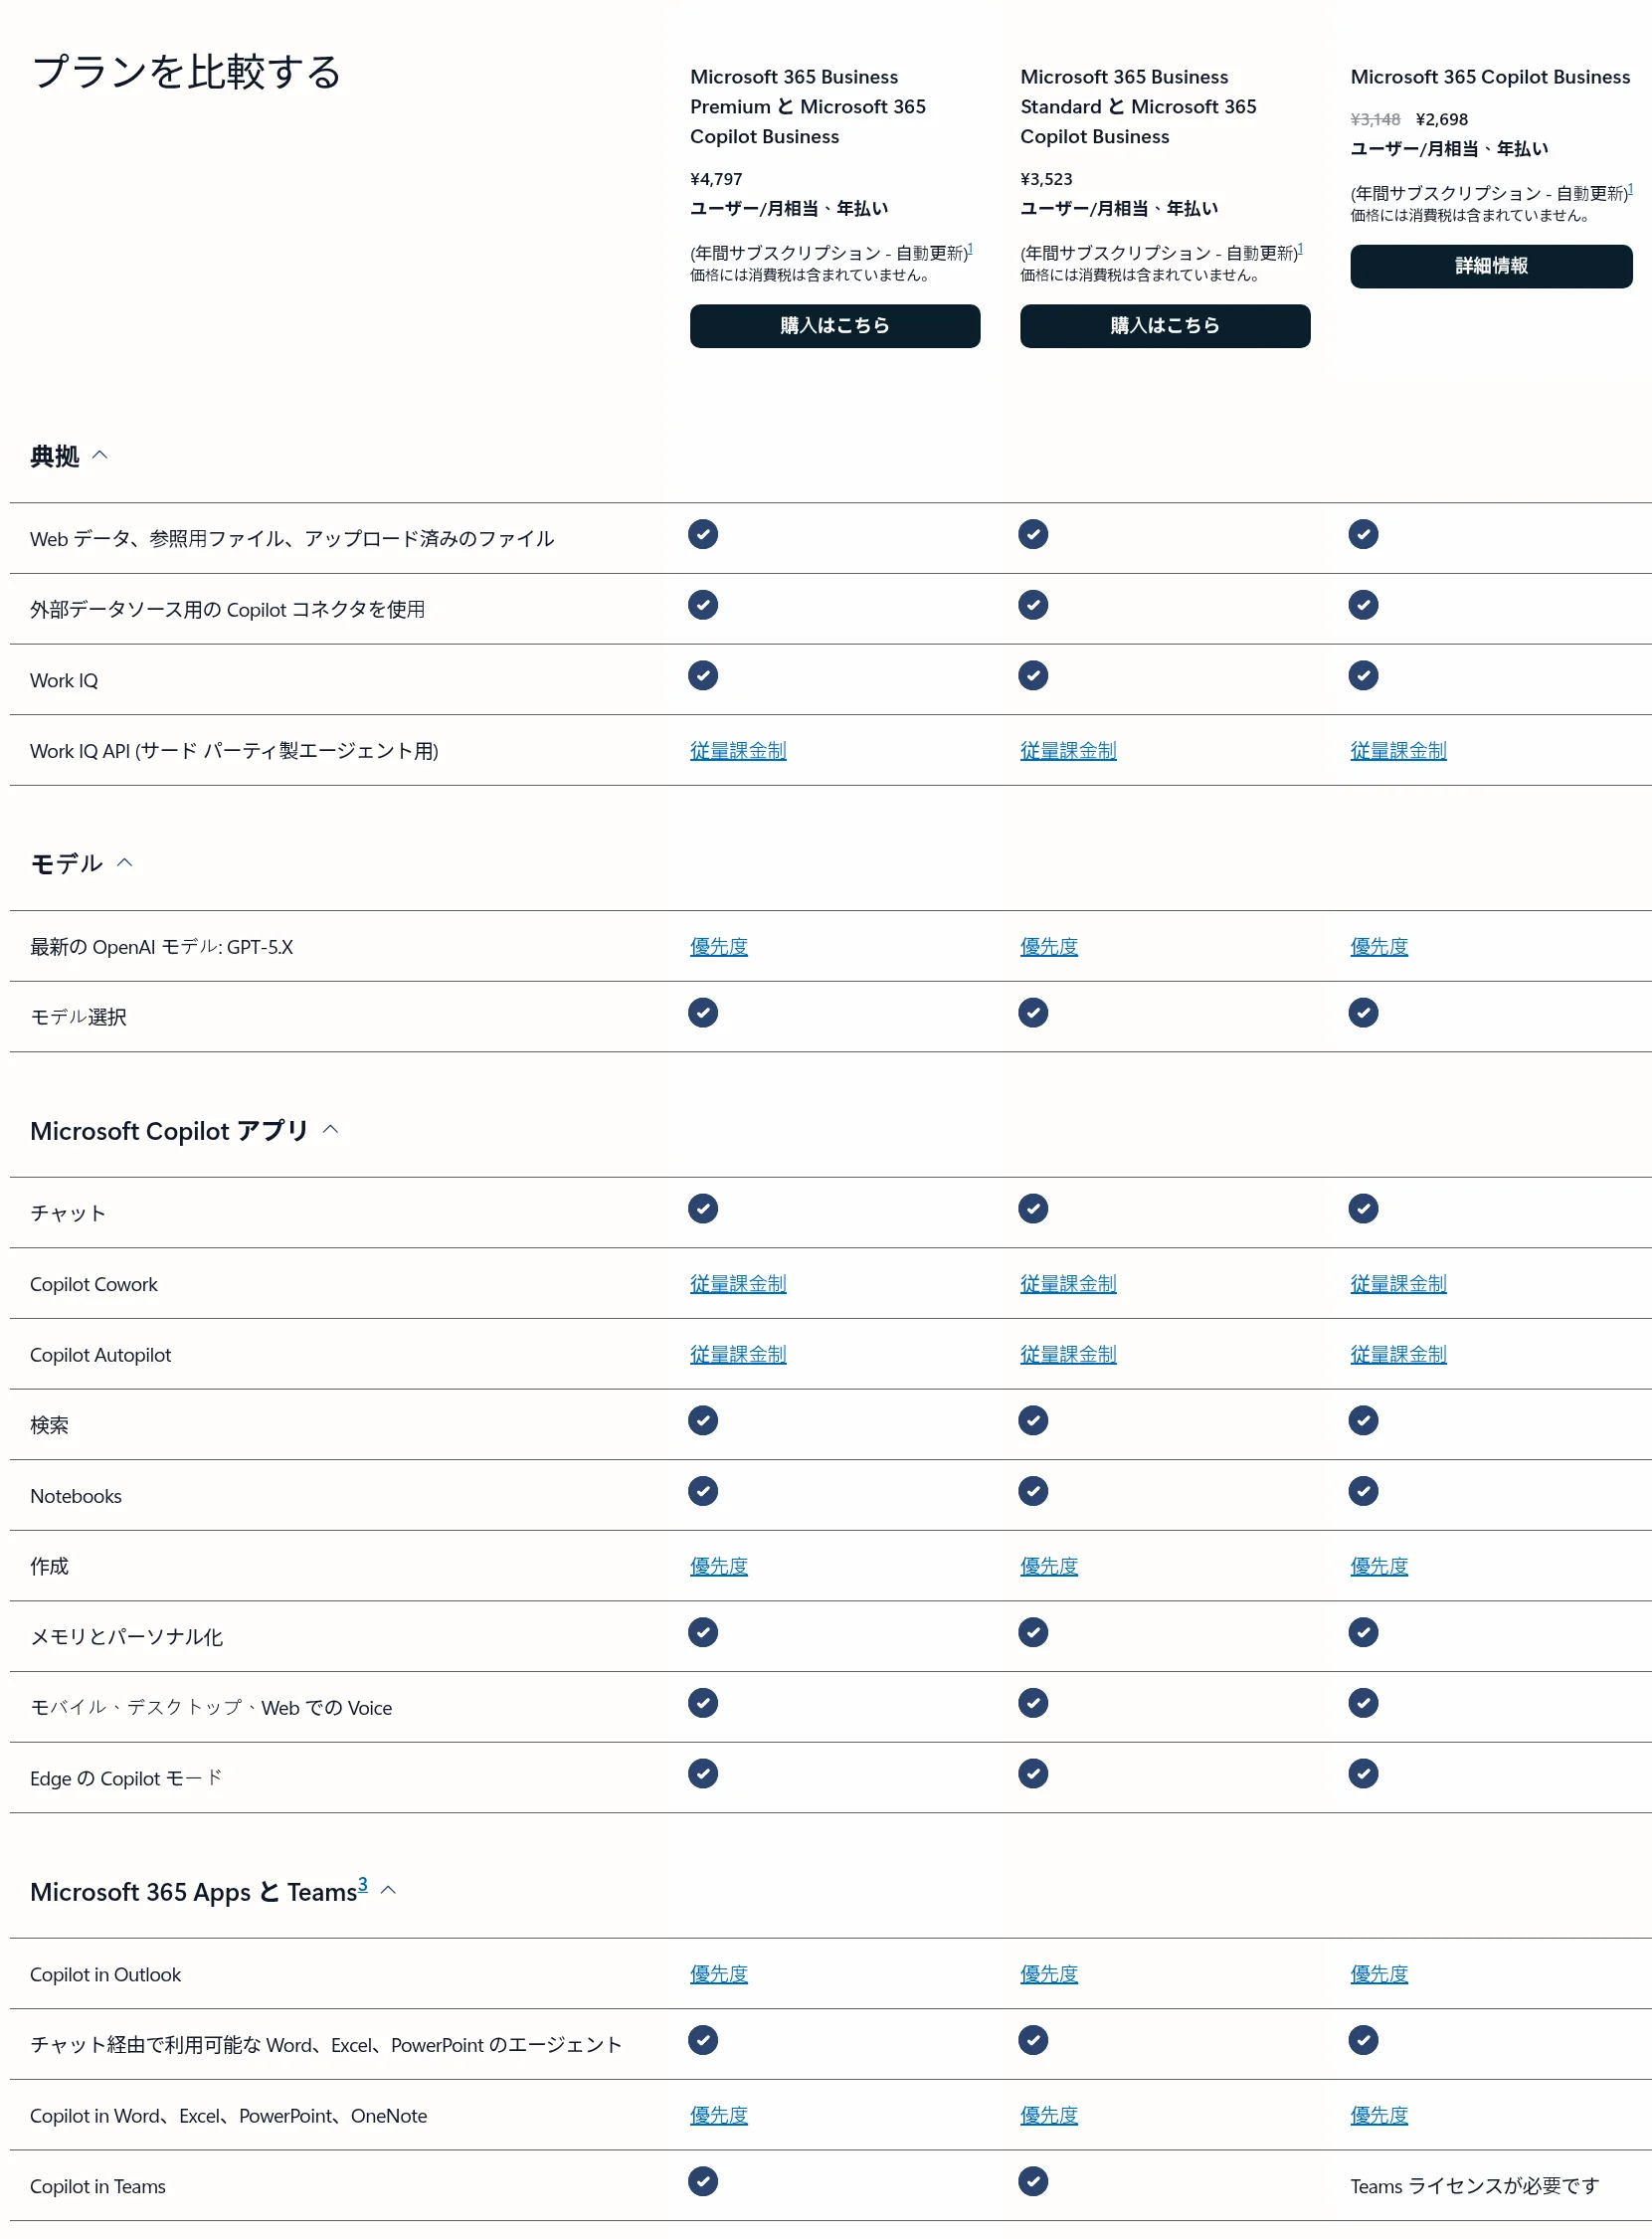Click Edge の Copilot モード checkmark, Premium column
Screen dimensions: 1652x2239
(703, 1773)
